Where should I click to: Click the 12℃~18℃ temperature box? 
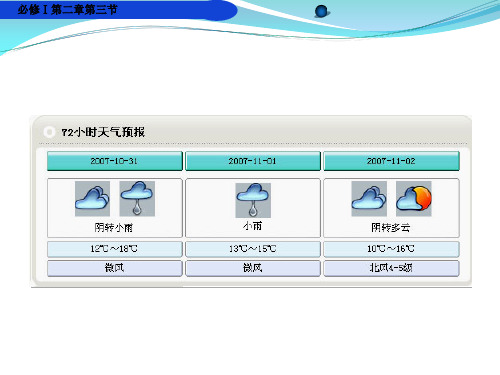tap(115, 249)
